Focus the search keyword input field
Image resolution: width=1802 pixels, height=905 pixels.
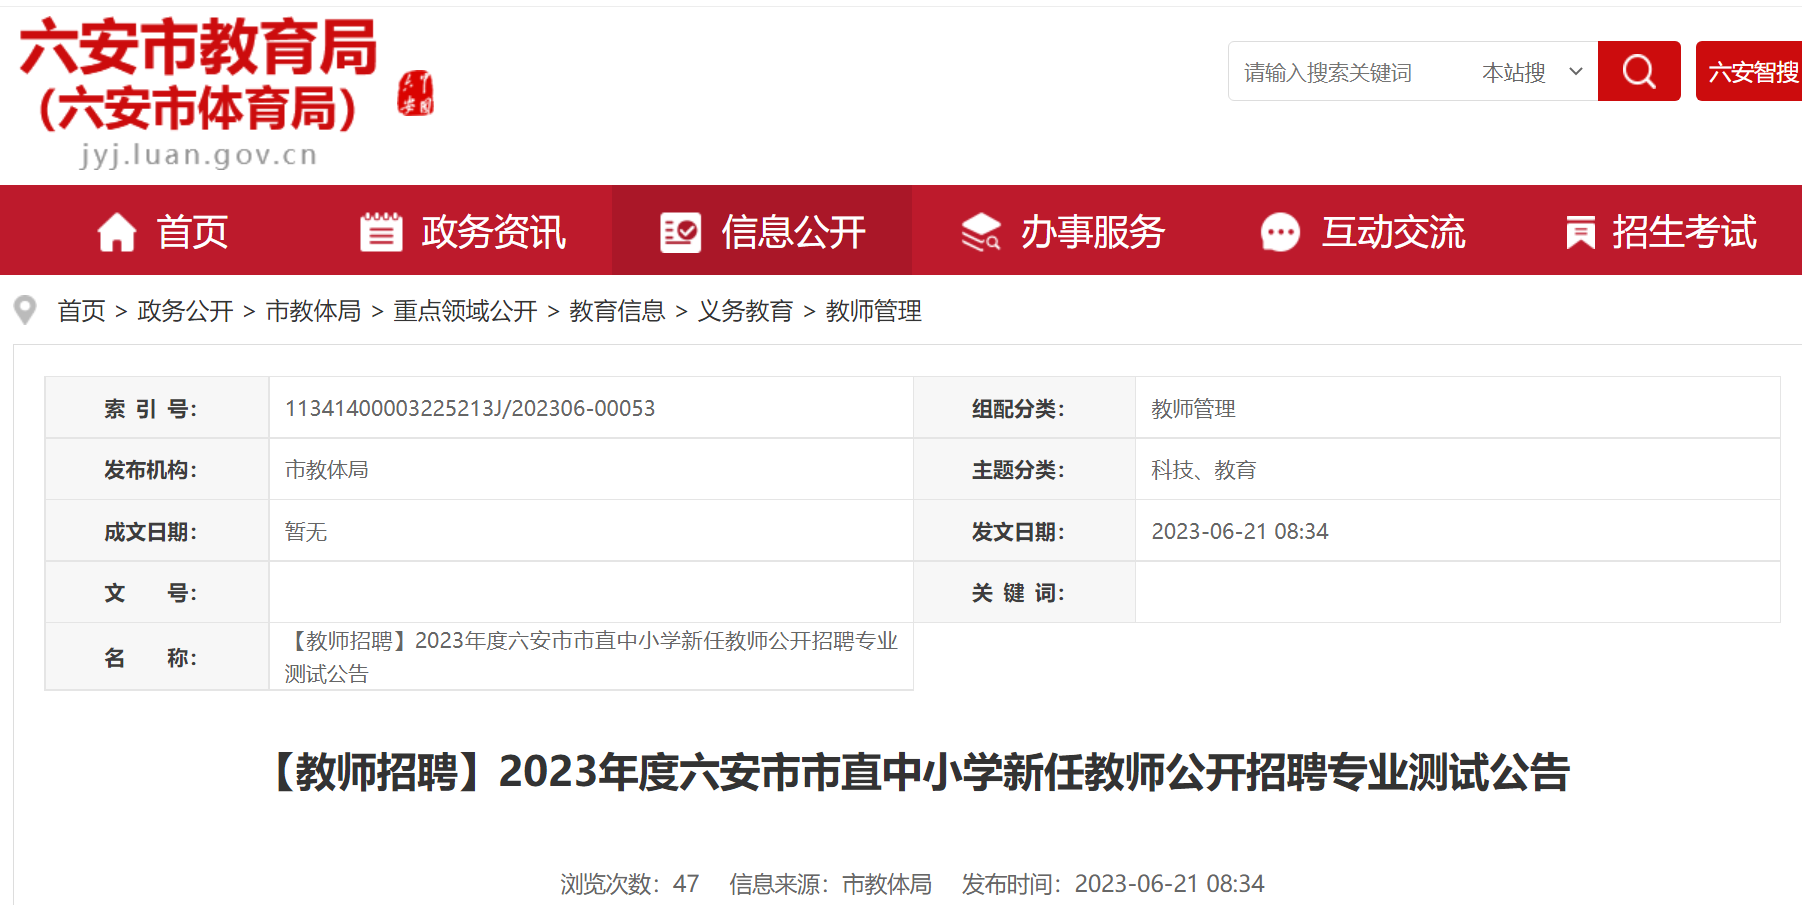(x=1345, y=72)
